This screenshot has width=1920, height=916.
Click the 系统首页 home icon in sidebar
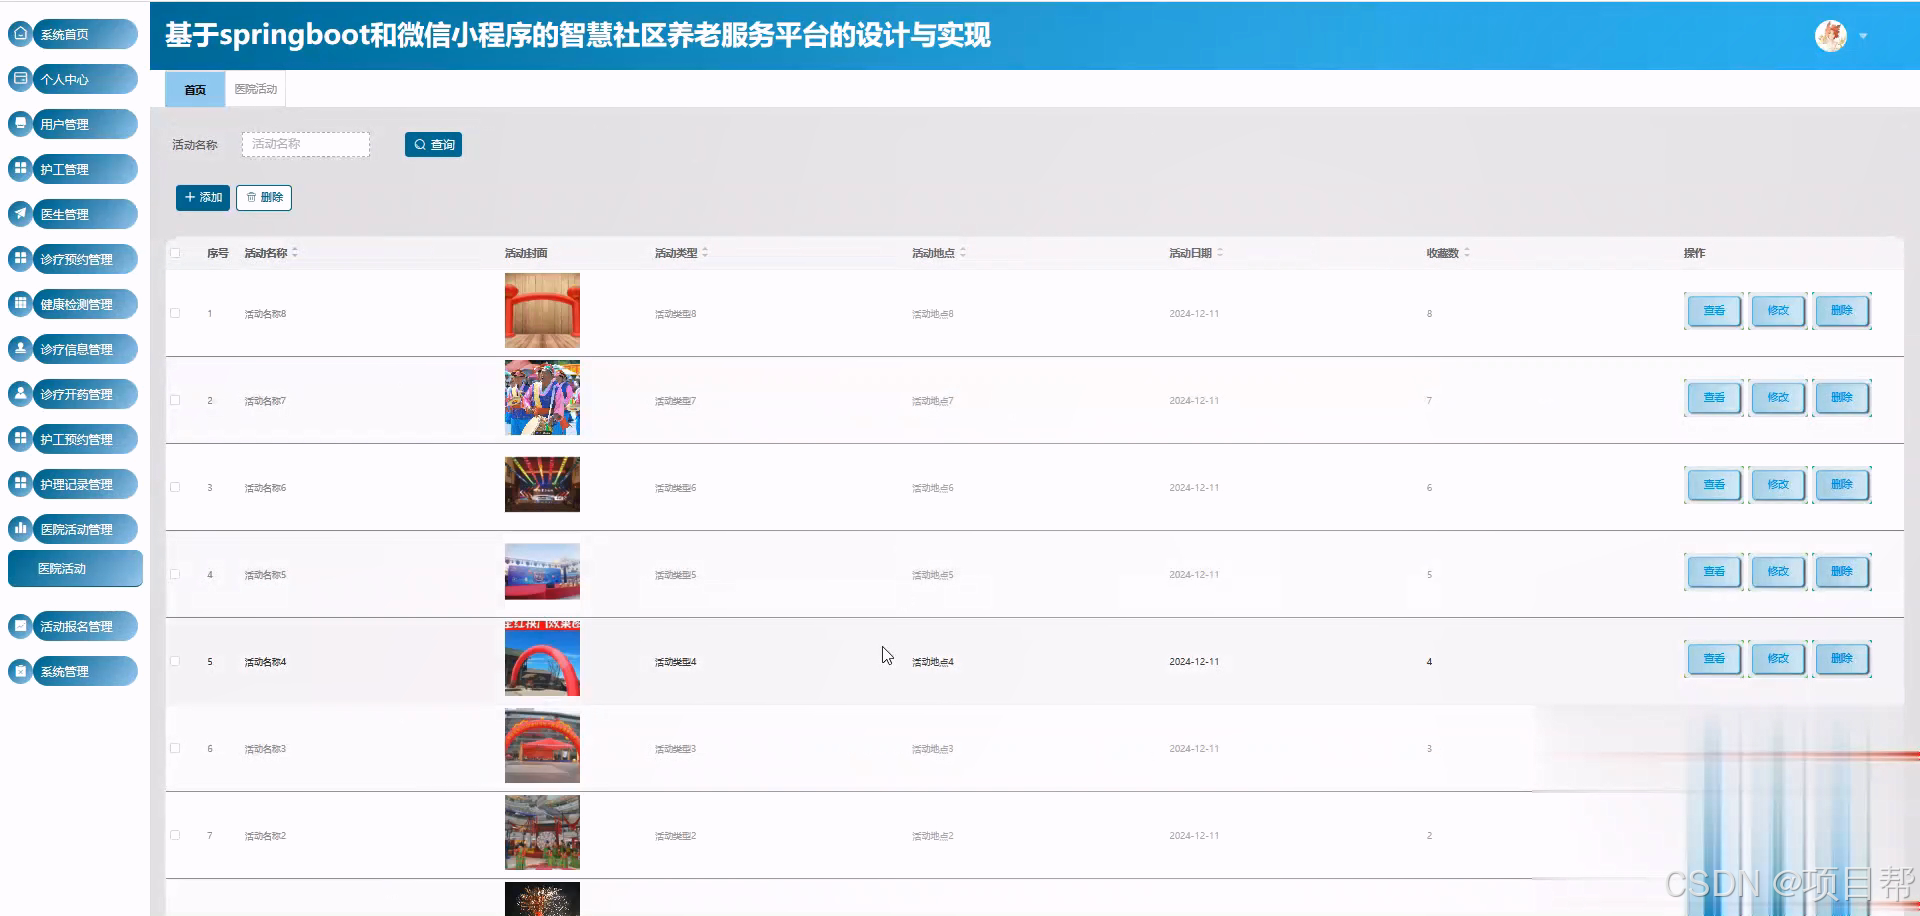tap(20, 33)
